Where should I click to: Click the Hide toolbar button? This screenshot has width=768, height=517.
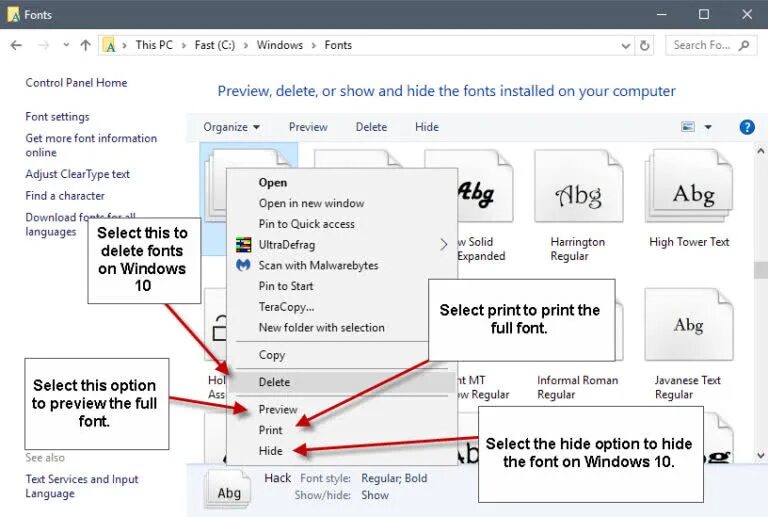[x=427, y=127]
